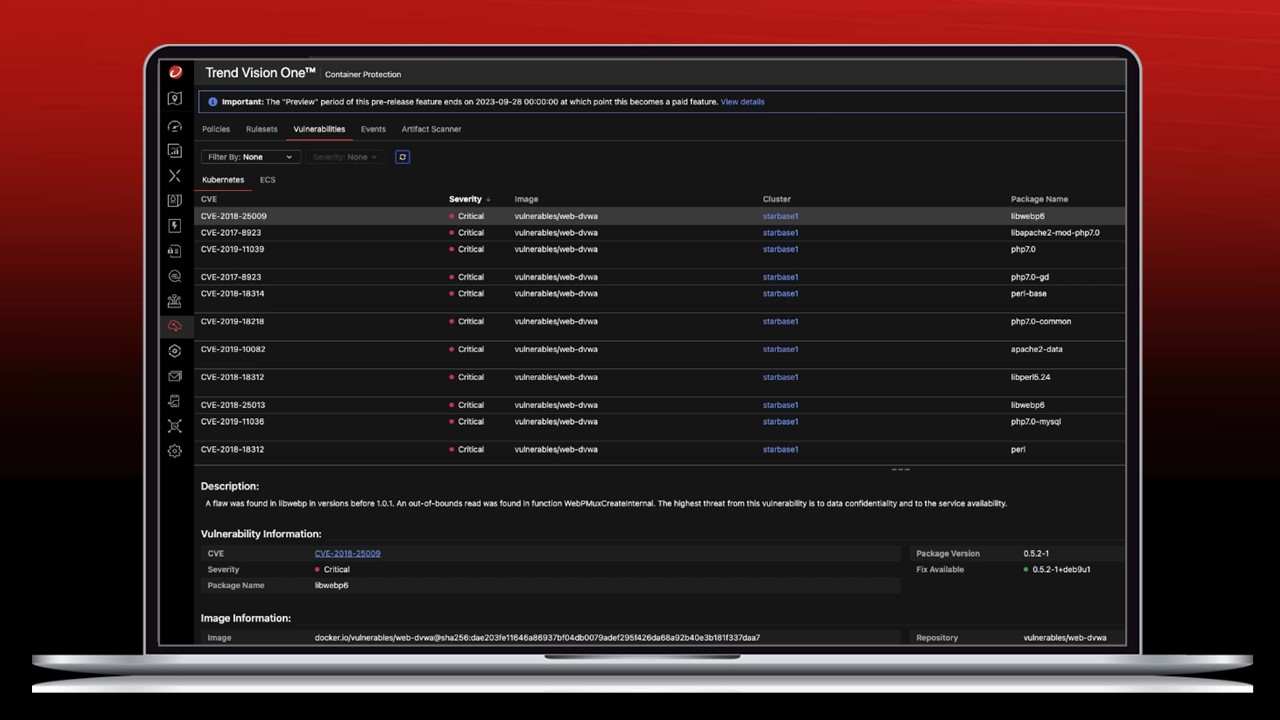
Task: Open the gauge dashboard sidebar icon
Action: [x=175, y=127]
